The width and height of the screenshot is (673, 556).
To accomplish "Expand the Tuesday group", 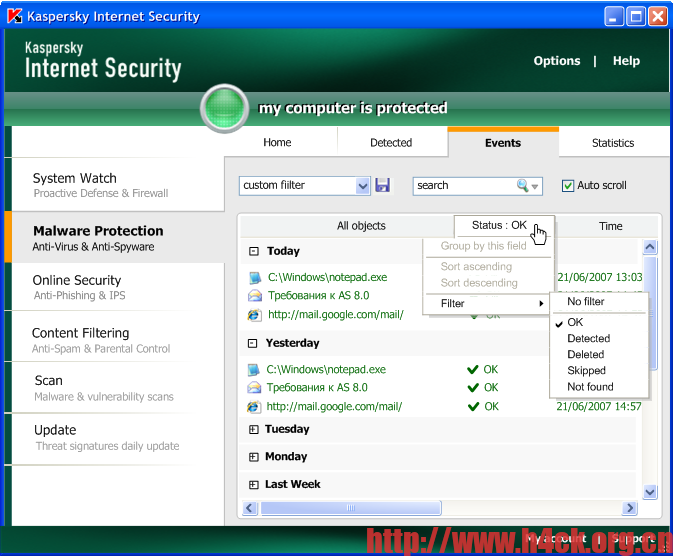I will point(254,429).
